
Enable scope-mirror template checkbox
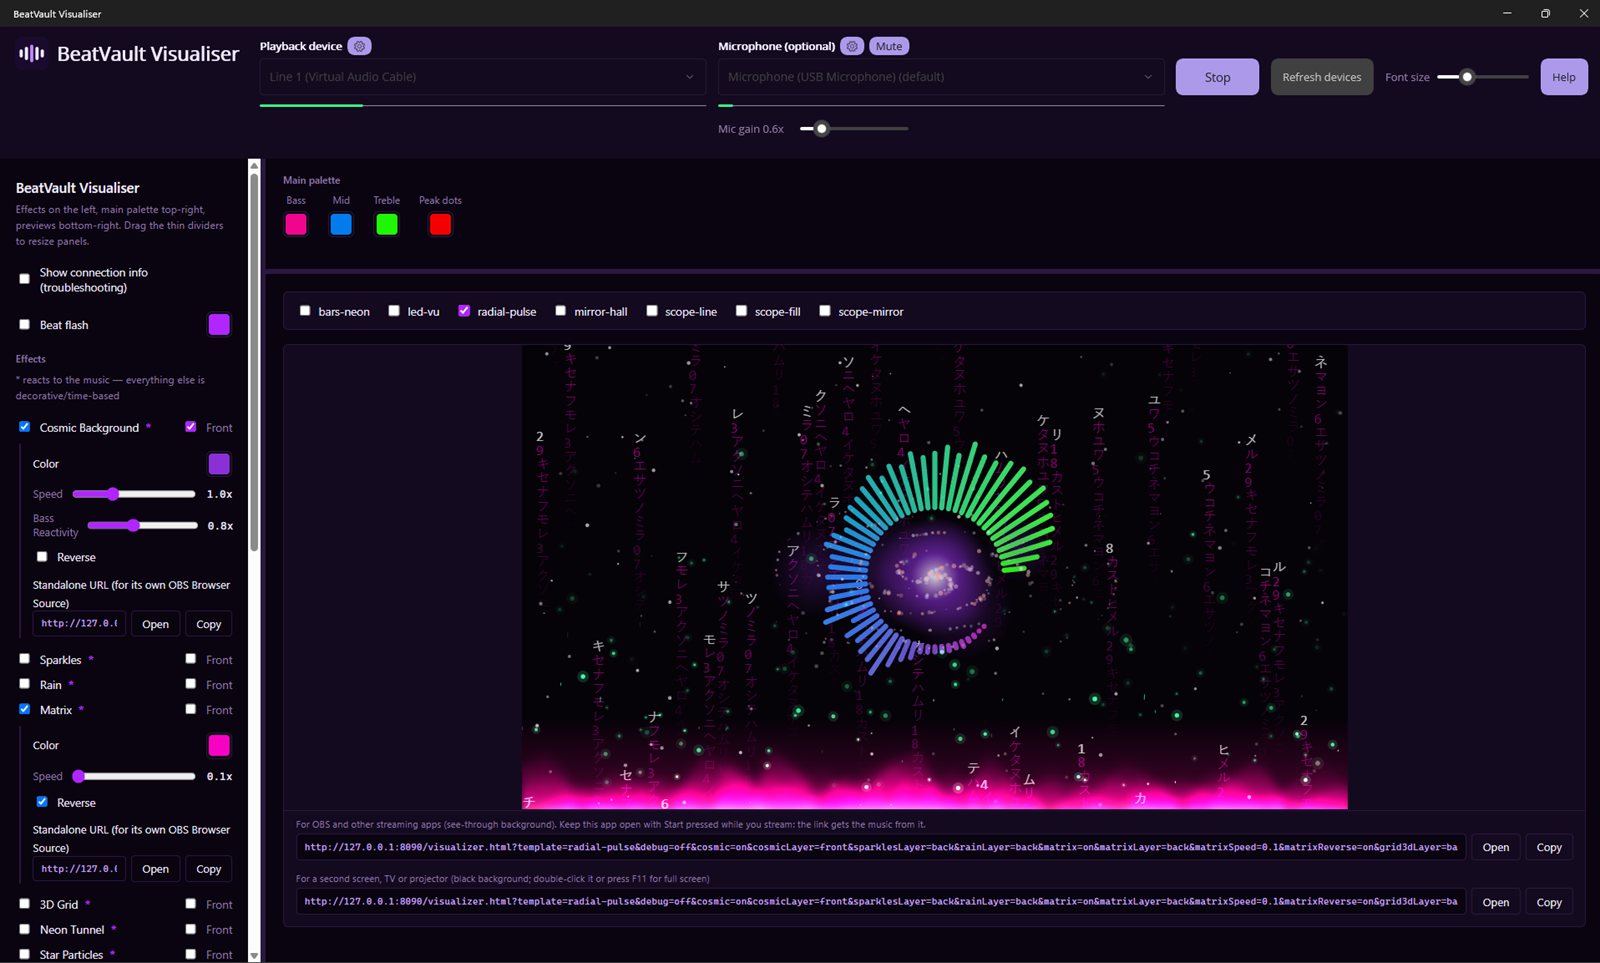coord(825,311)
